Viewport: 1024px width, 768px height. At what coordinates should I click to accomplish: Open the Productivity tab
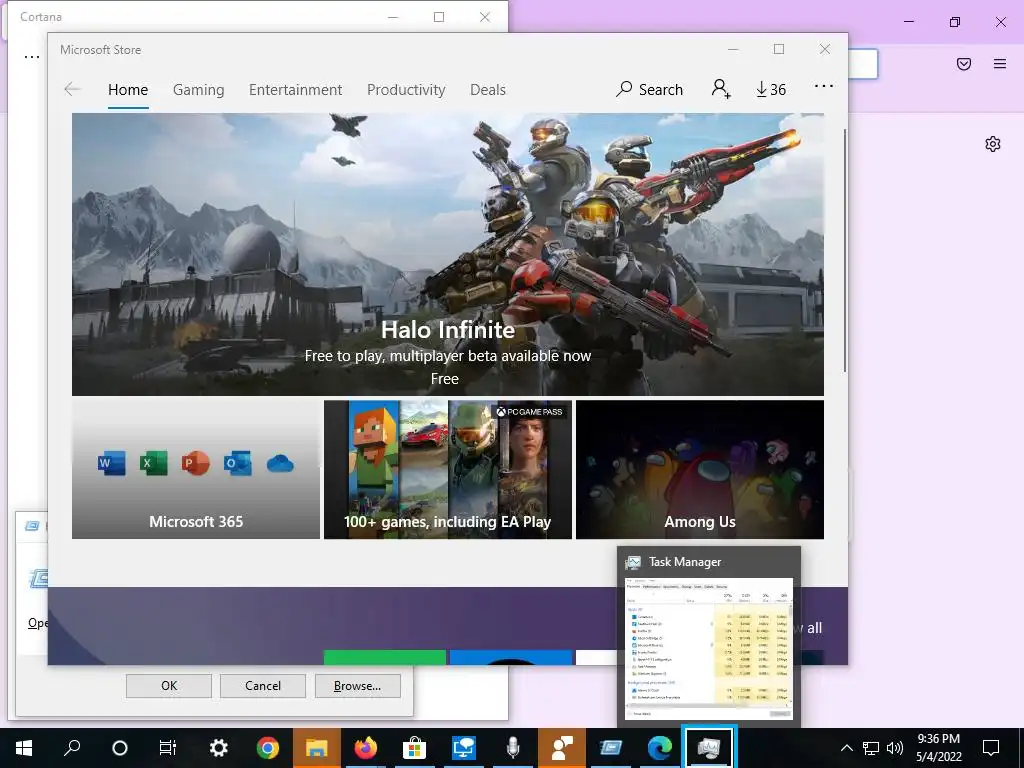point(406,89)
